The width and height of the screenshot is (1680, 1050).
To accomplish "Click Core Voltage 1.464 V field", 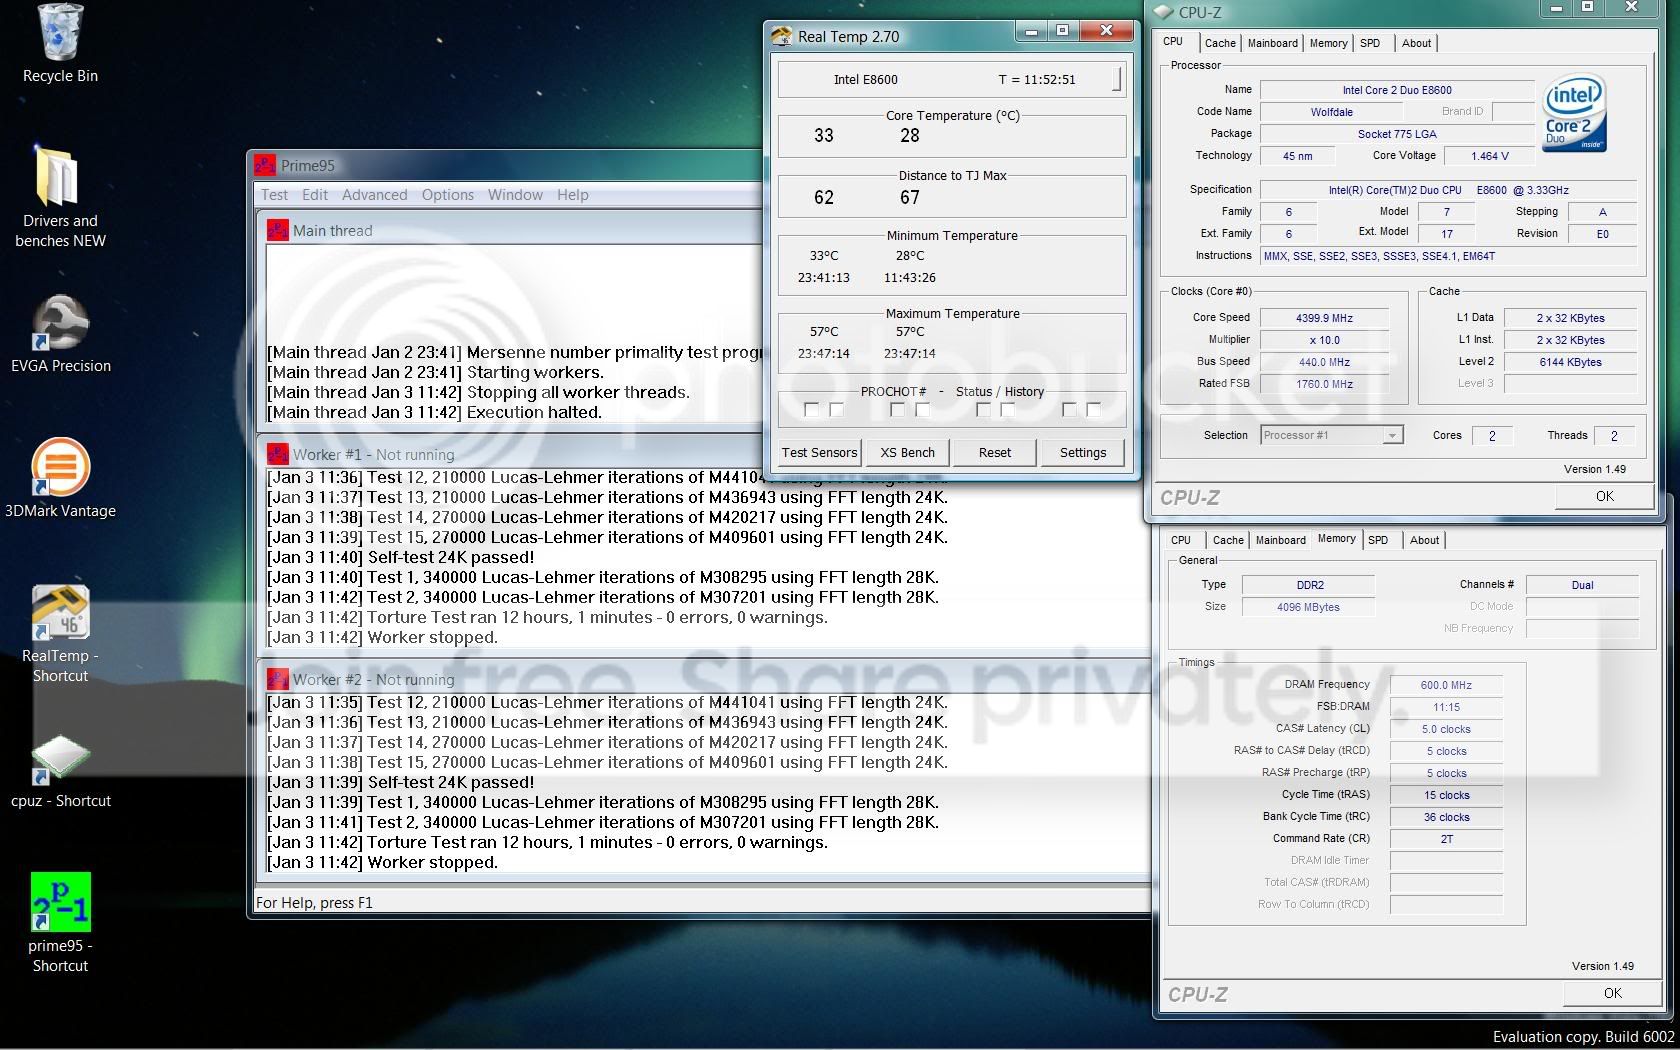I will tap(1490, 156).
